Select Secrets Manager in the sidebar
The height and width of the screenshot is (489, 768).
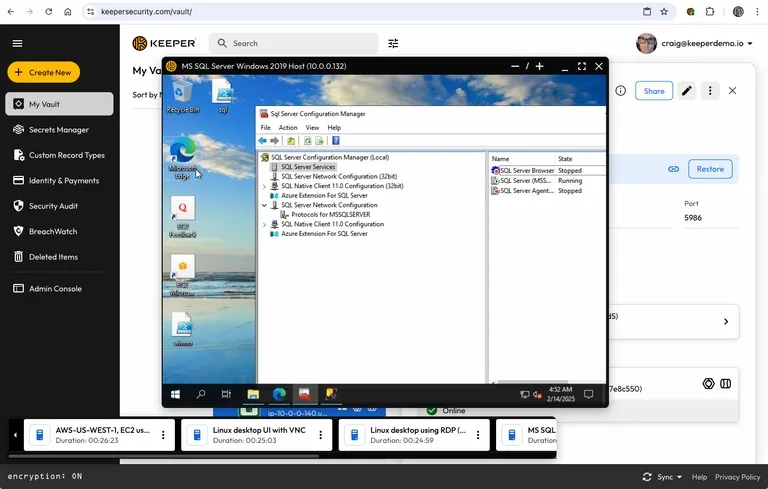(x=59, y=130)
